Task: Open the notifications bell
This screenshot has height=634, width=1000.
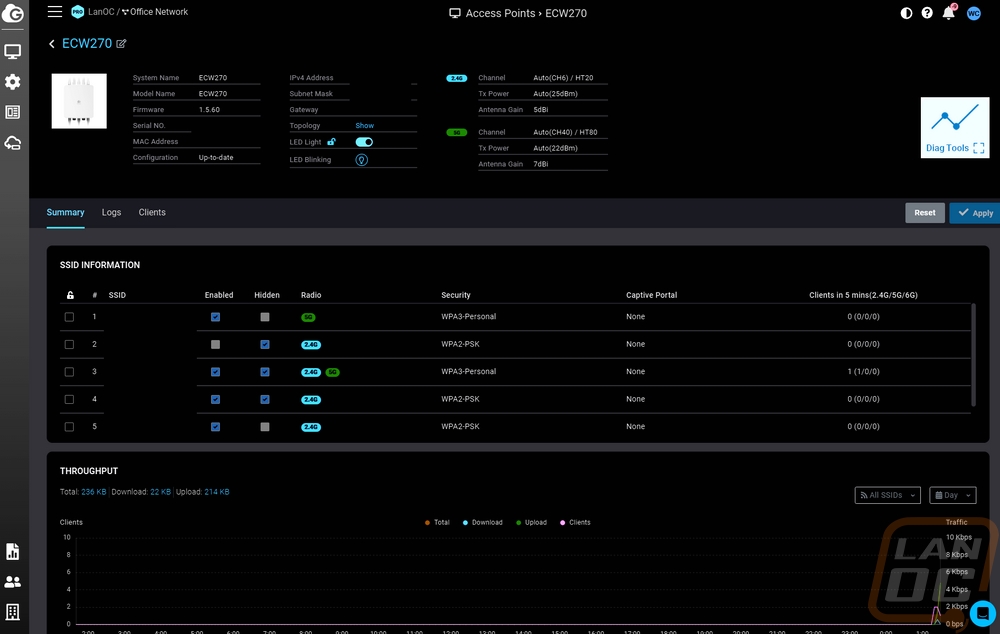Action: click(x=948, y=13)
